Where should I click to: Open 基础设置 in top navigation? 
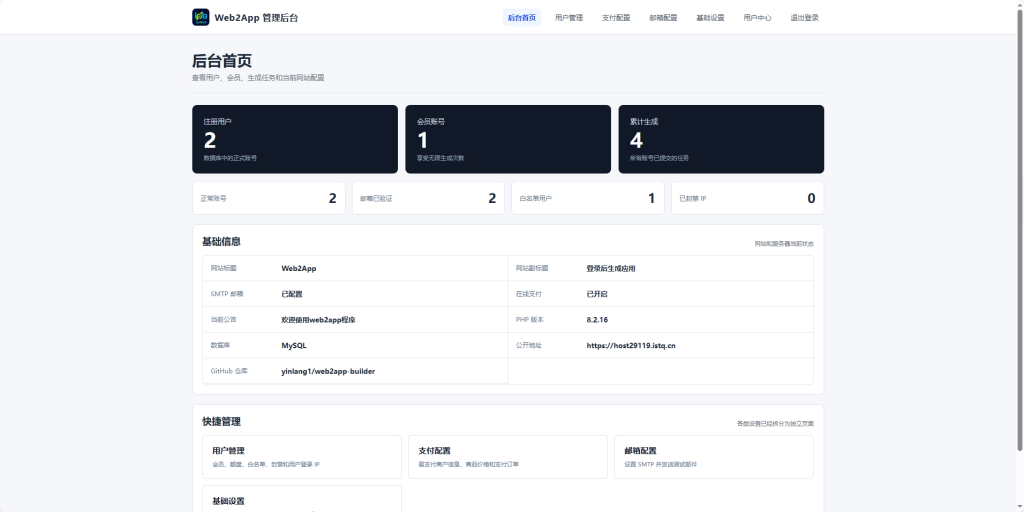click(710, 18)
